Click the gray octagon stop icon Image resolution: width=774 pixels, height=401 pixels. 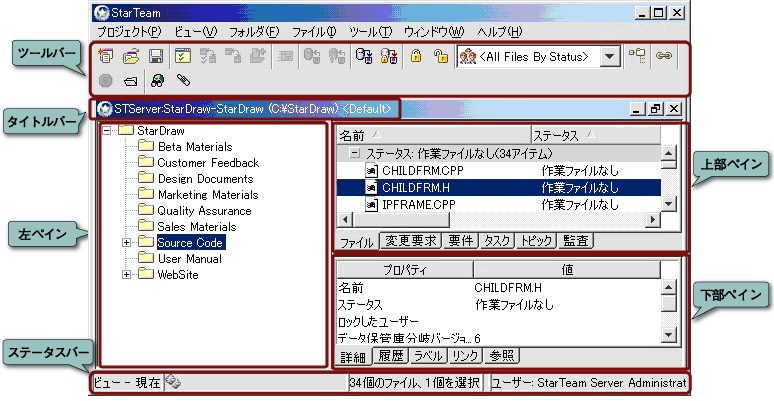[x=105, y=80]
